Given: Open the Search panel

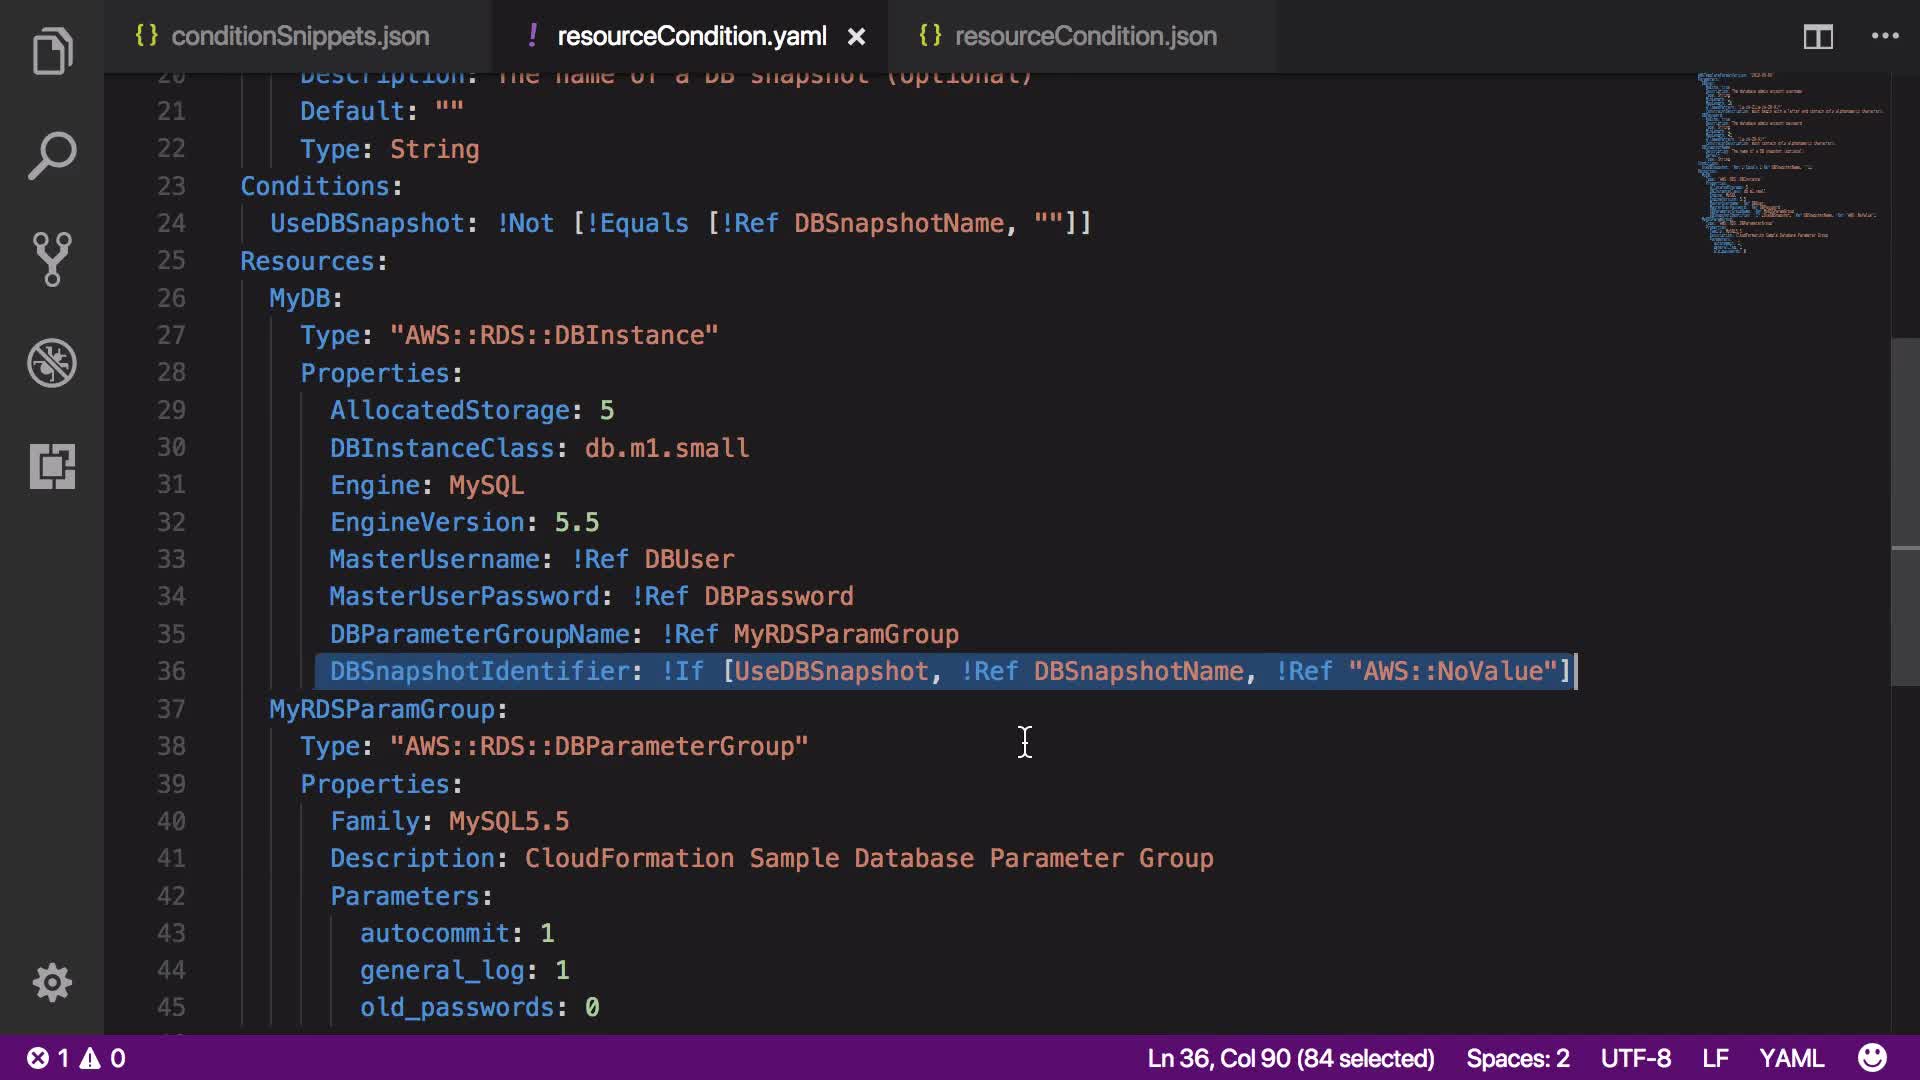Looking at the screenshot, I should tap(52, 156).
